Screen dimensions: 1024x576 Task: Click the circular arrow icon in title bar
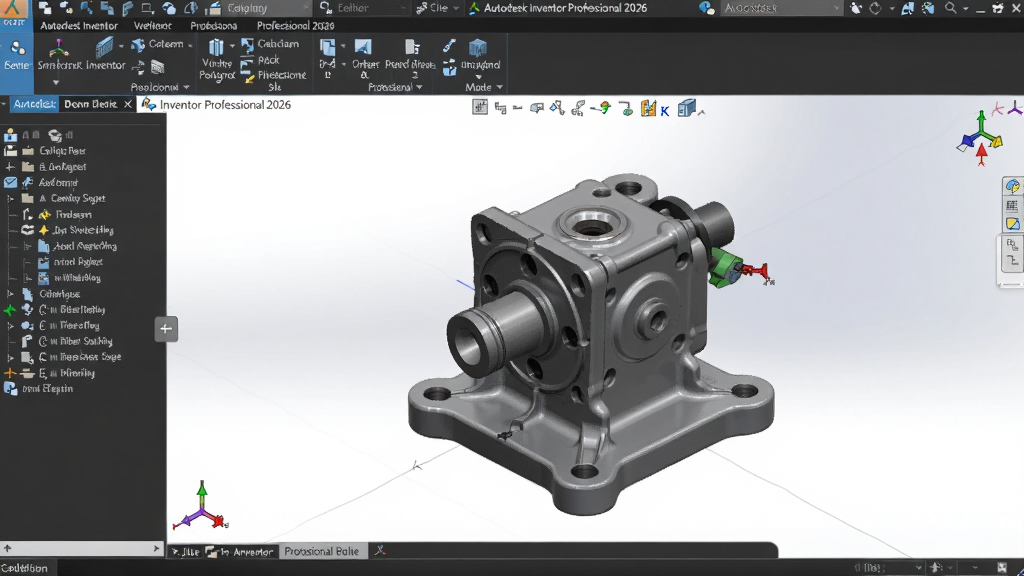tap(875, 8)
